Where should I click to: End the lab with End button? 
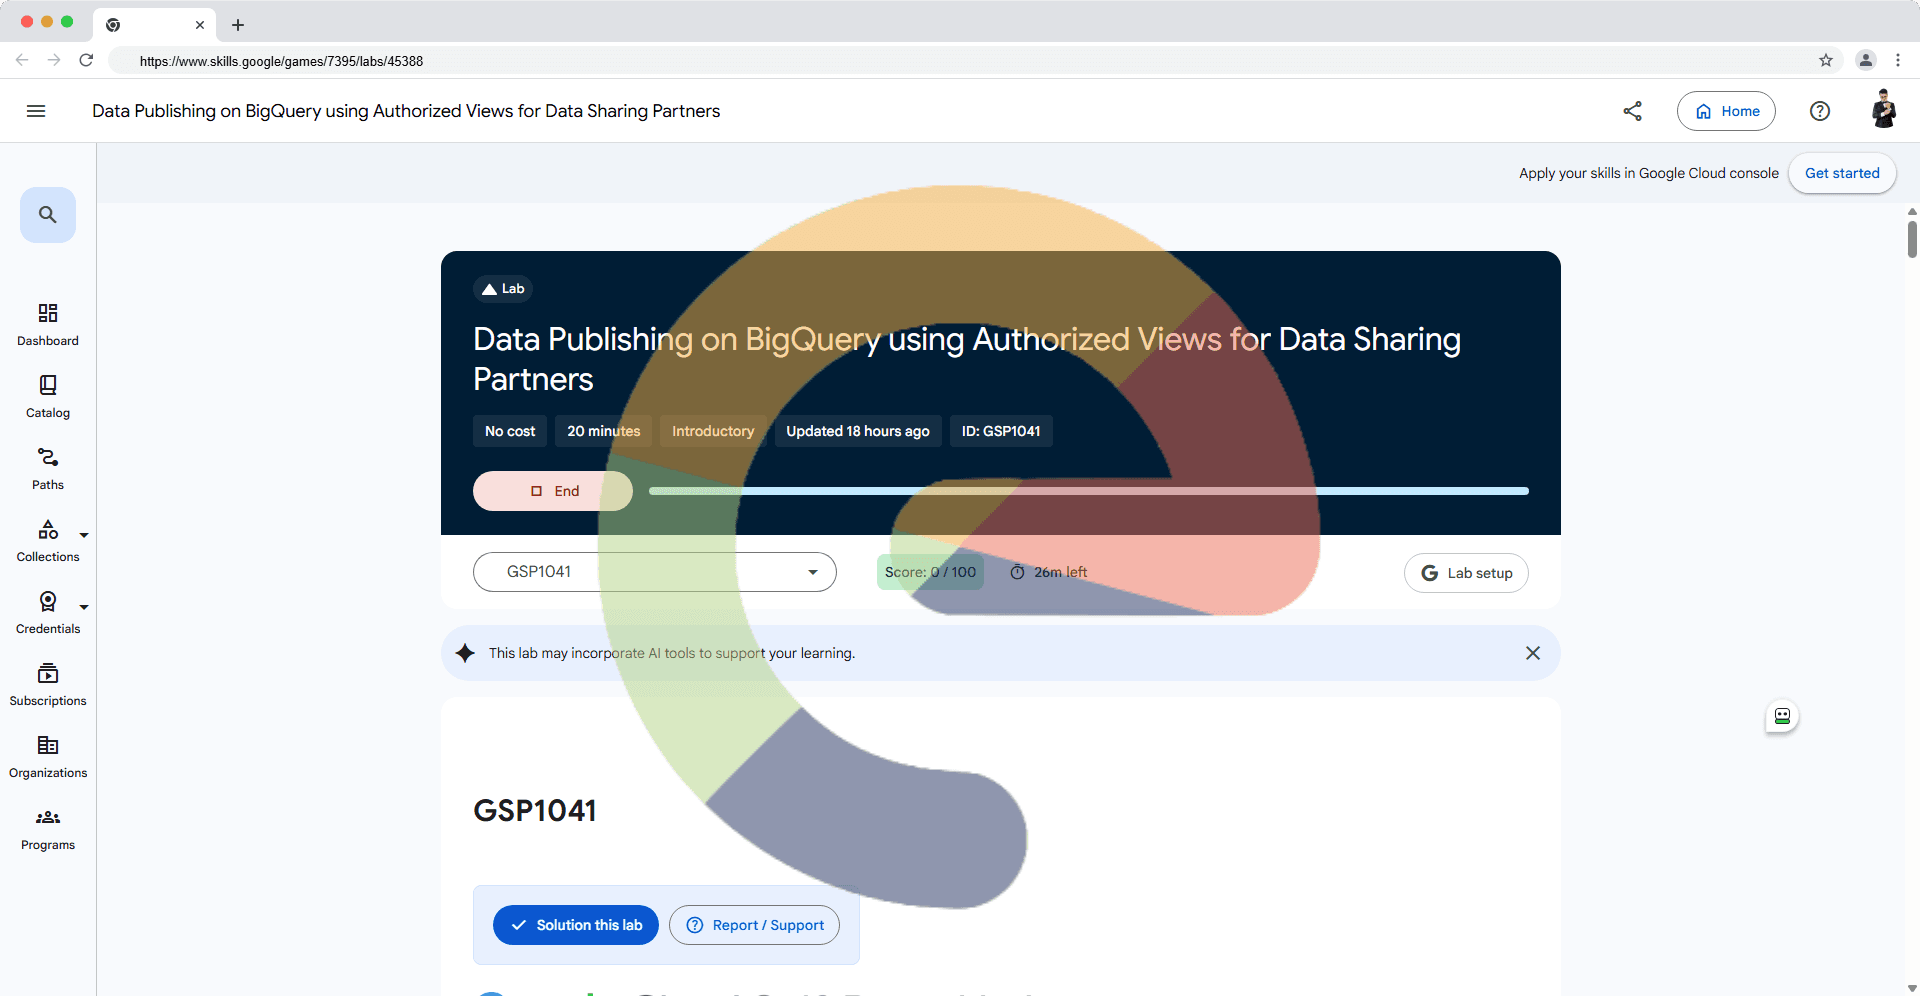point(553,491)
